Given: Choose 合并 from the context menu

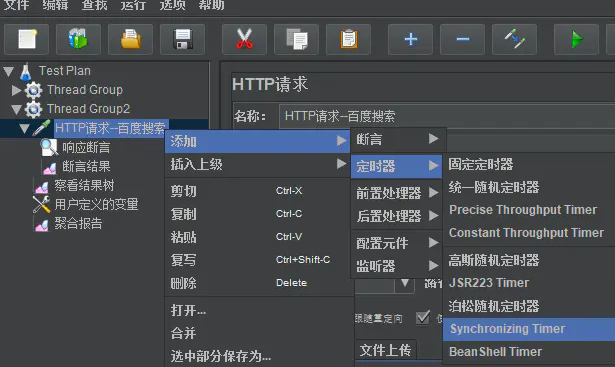Looking at the screenshot, I should (258, 333).
